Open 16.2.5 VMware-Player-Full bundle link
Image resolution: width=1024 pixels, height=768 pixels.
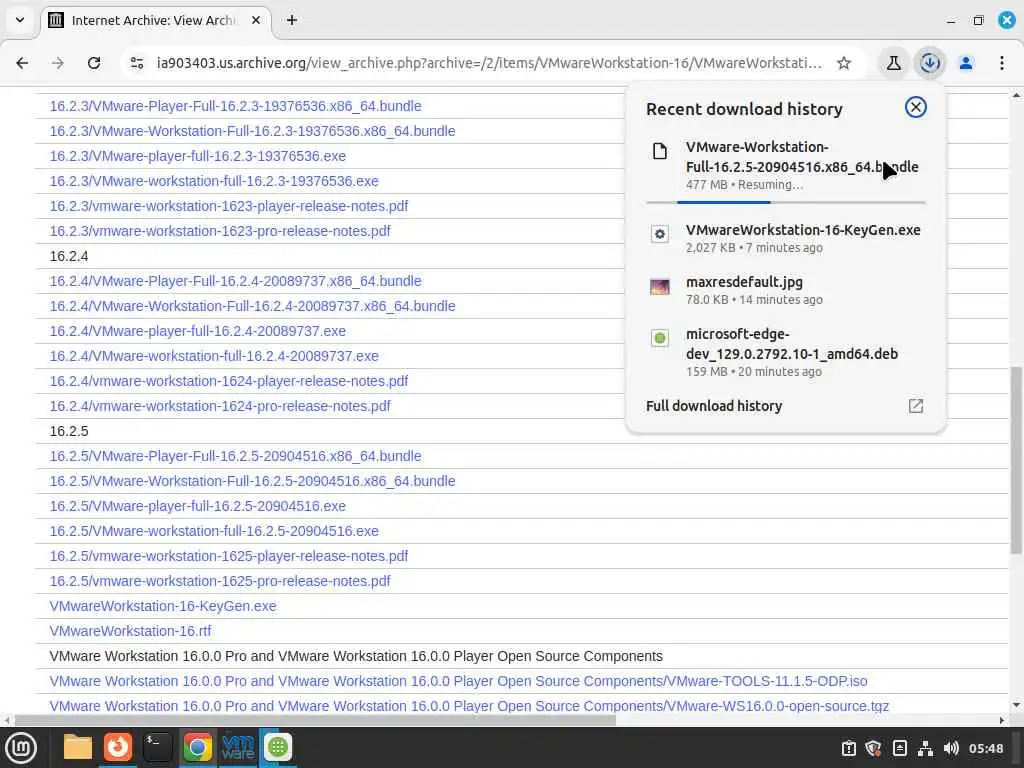[235, 456]
